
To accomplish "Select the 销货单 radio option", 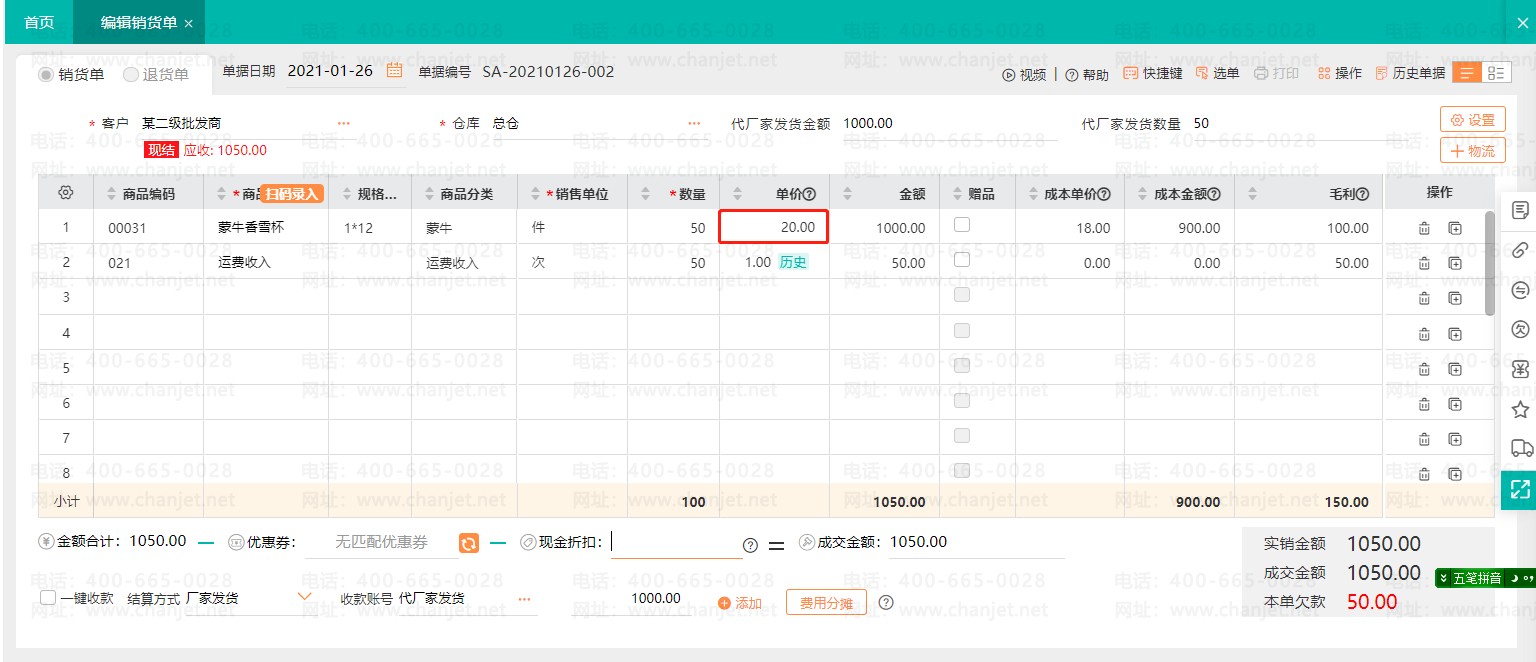I will tap(45, 74).
